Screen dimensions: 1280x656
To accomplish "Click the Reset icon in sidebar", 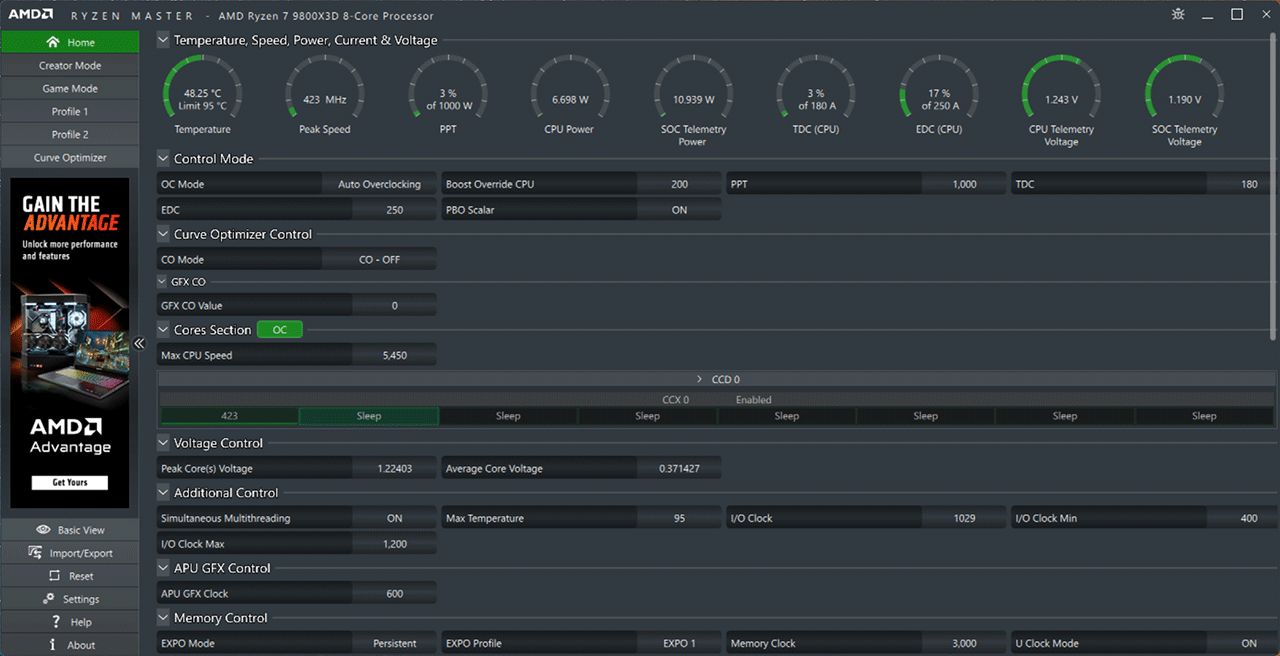I will [54, 576].
